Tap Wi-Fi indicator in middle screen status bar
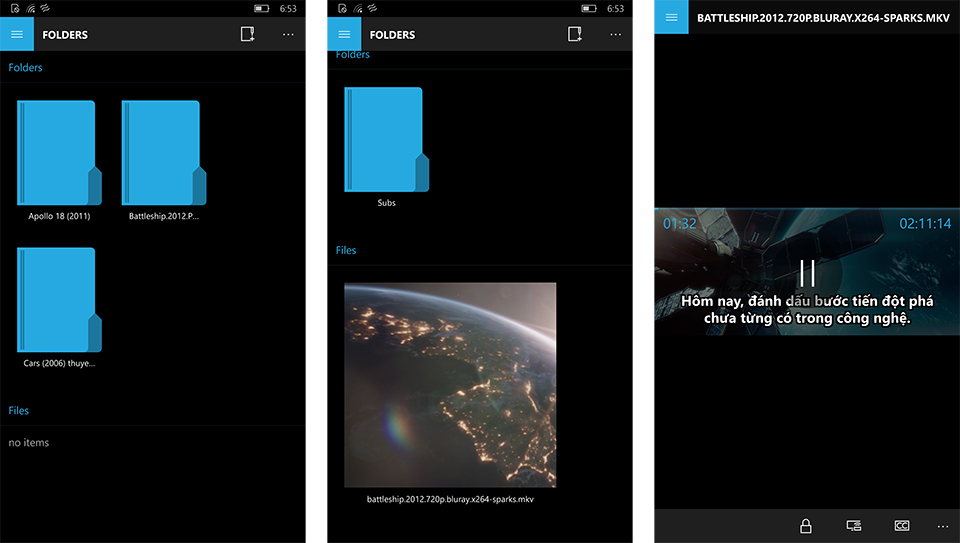Screen dimensions: 960x543 click(358, 9)
